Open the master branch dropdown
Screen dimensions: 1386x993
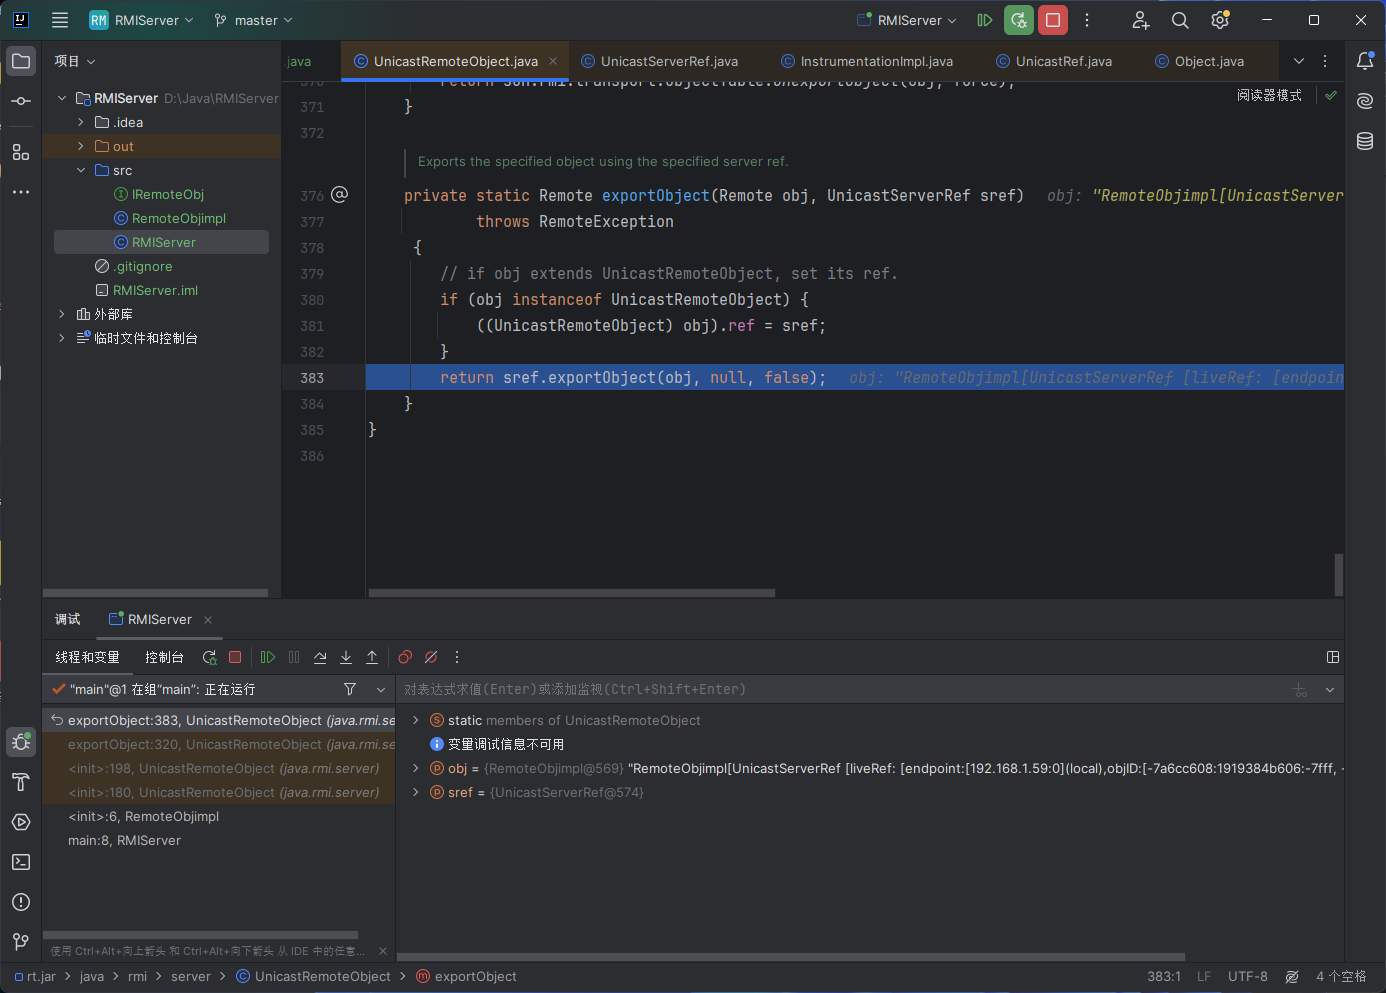[x=254, y=20]
